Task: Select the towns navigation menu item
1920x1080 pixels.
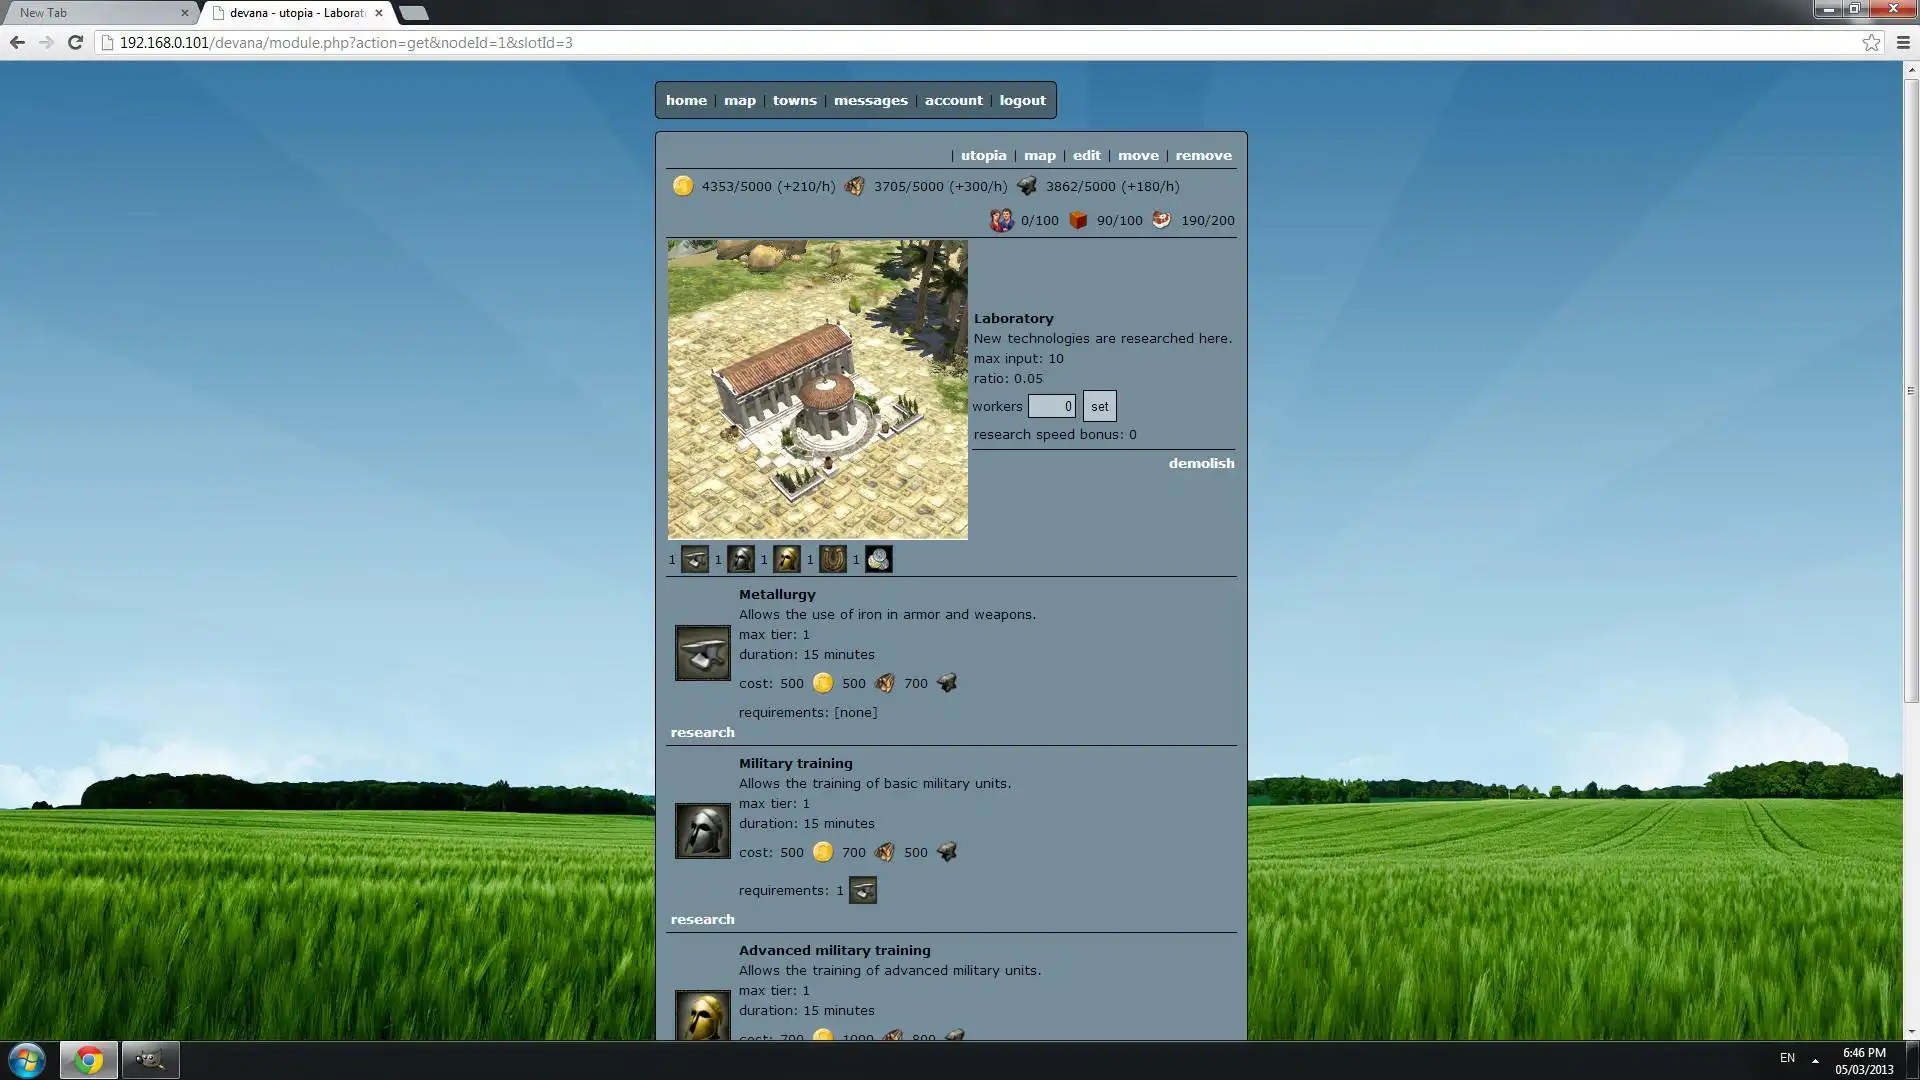Action: click(x=795, y=99)
